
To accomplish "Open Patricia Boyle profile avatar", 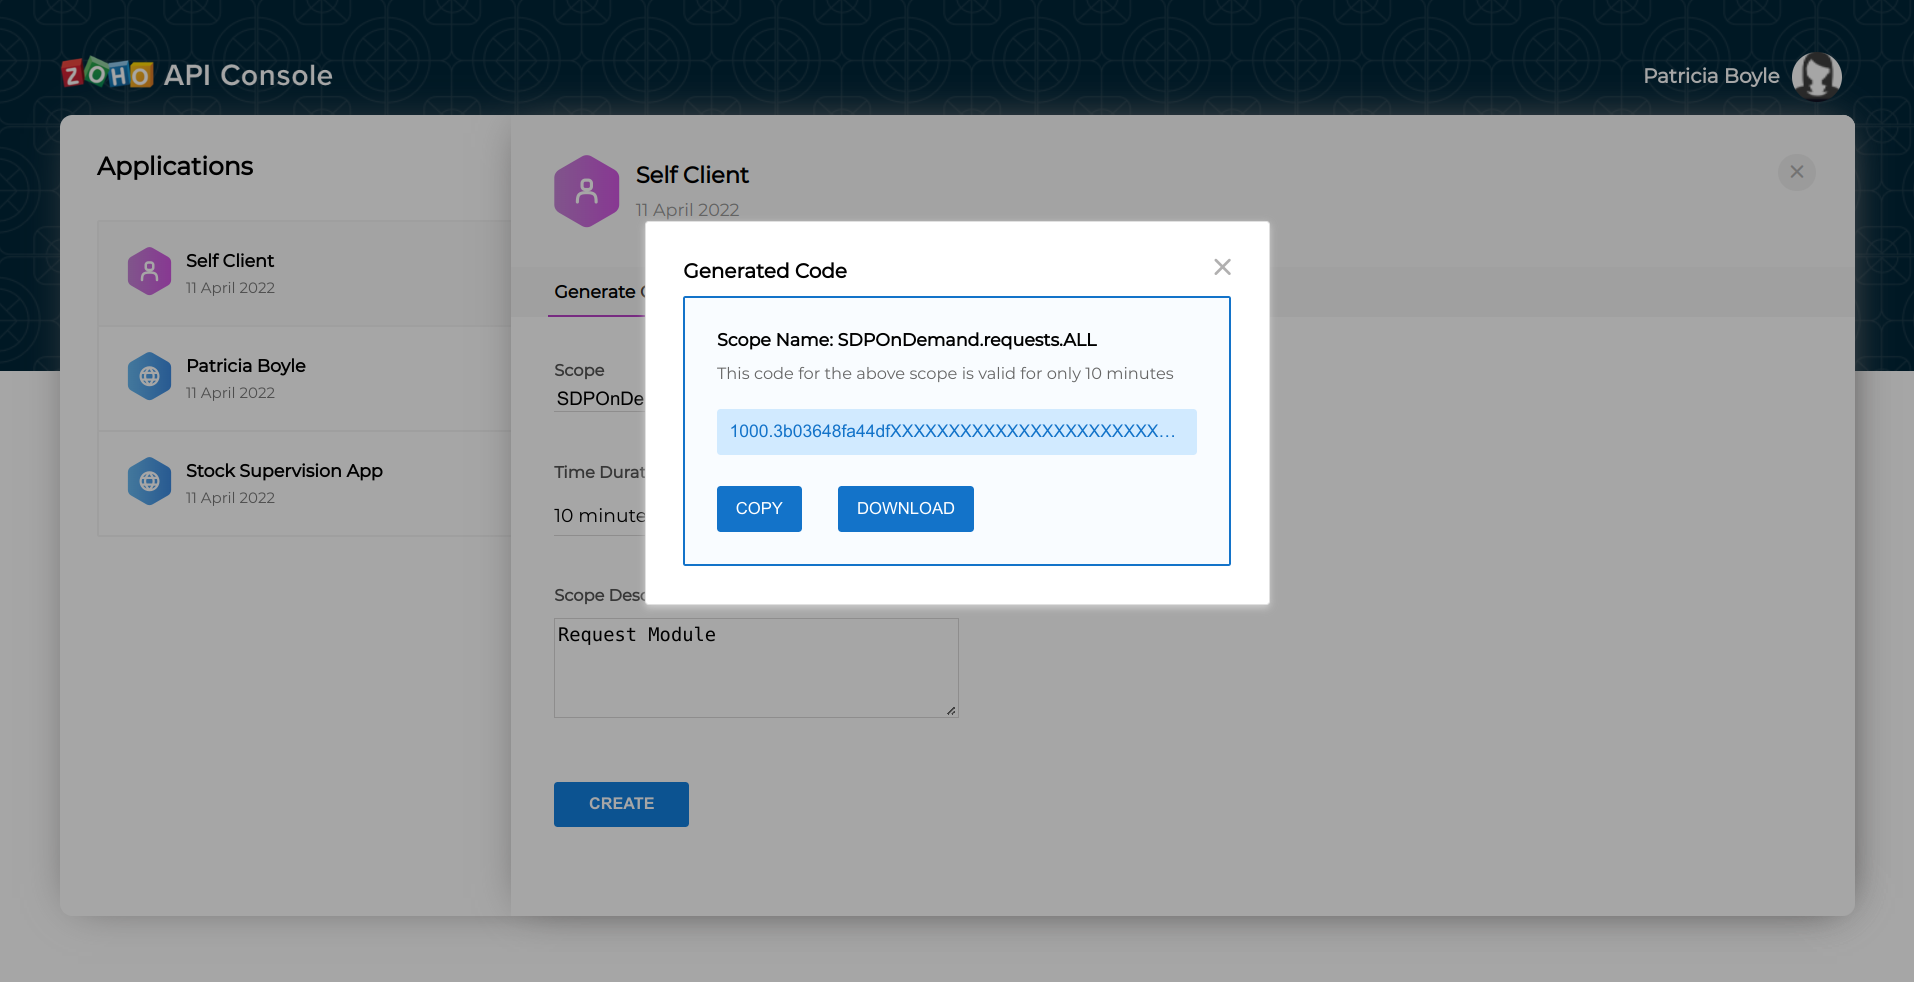I will (x=1816, y=76).
